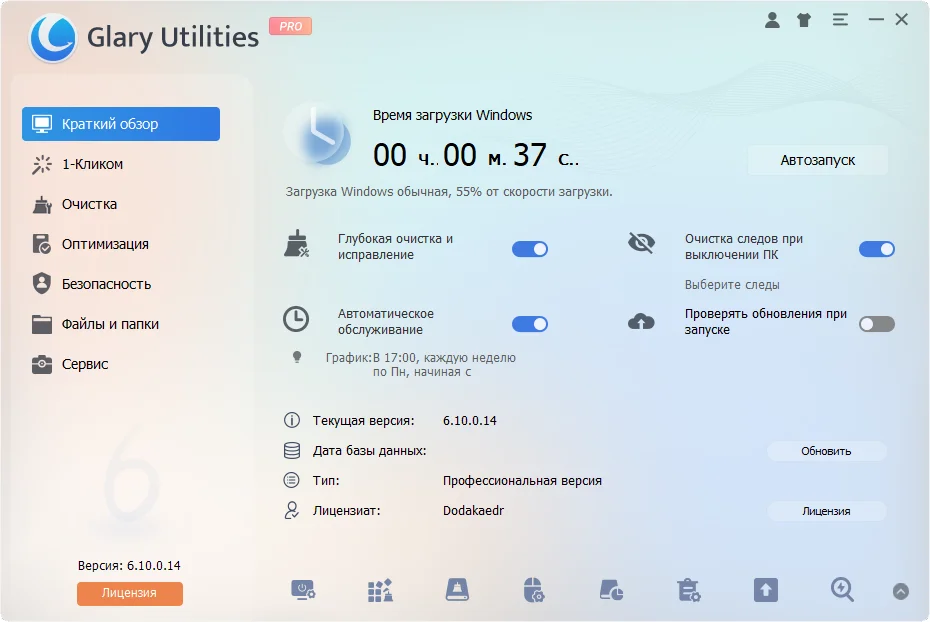Toggle Очистка следов при выключении ПК

pyautogui.click(x=876, y=249)
